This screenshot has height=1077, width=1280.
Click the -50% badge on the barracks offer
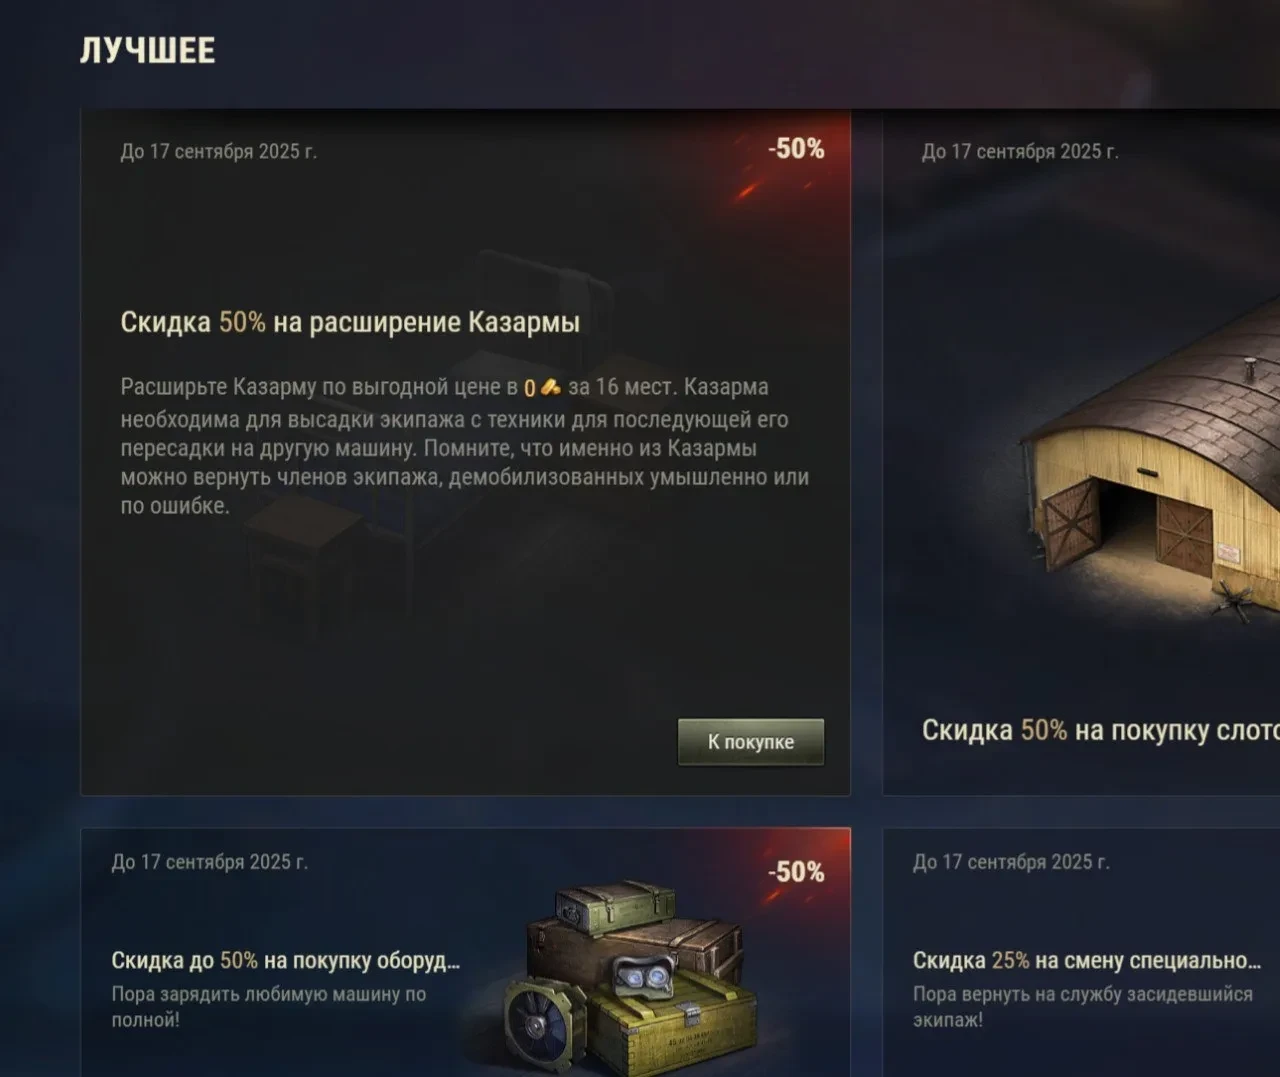[x=797, y=149]
